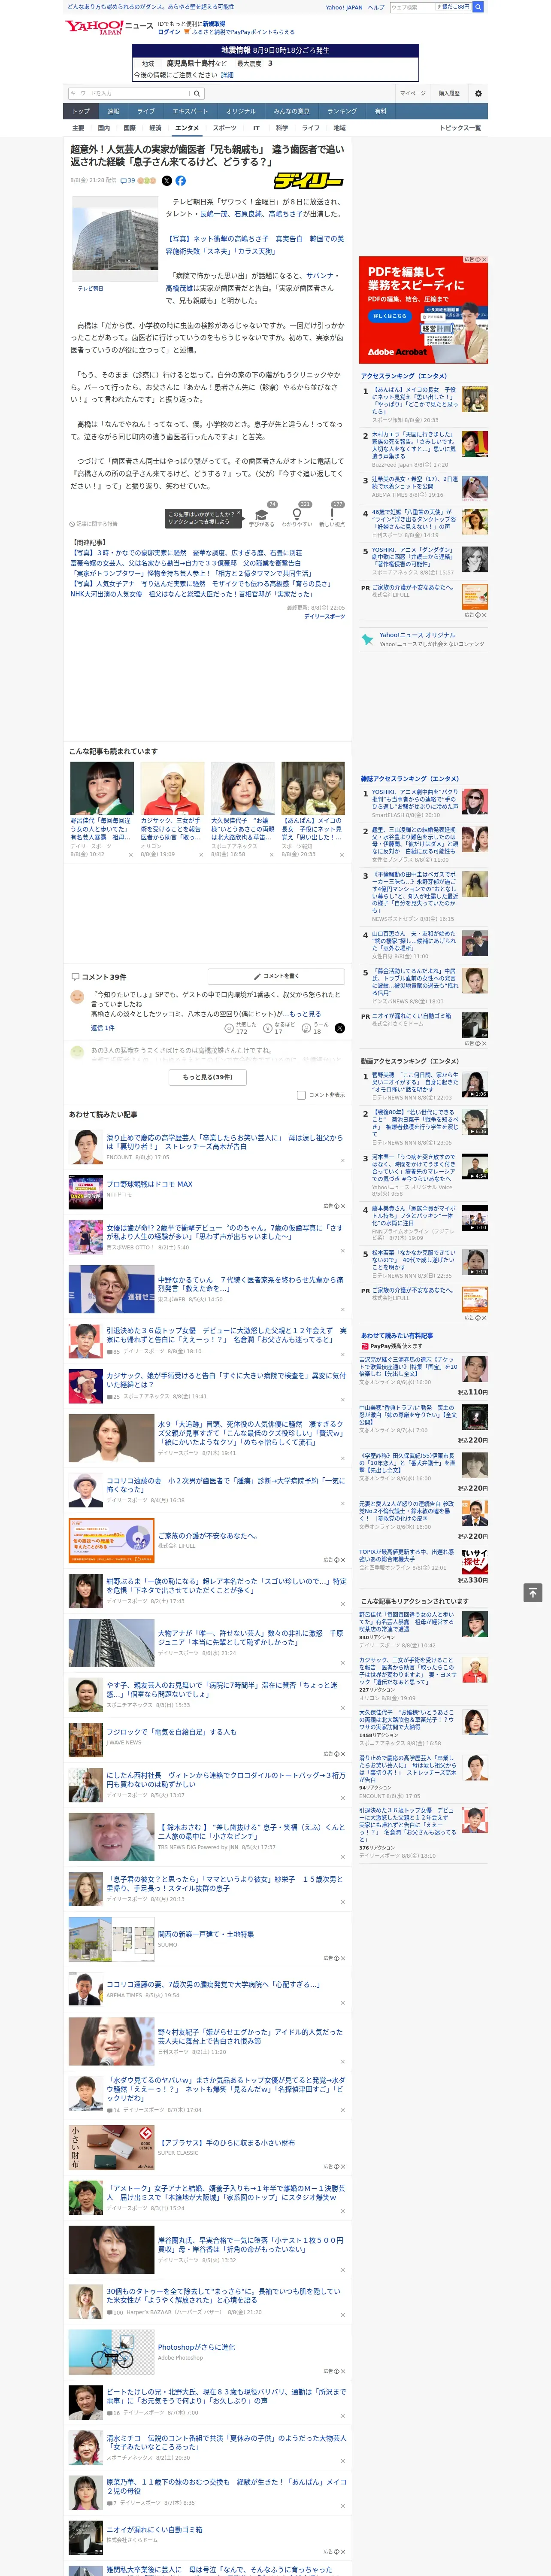The width and height of the screenshot is (551, 2576).
Task: Open 購入履歴 link
Action: [449, 93]
